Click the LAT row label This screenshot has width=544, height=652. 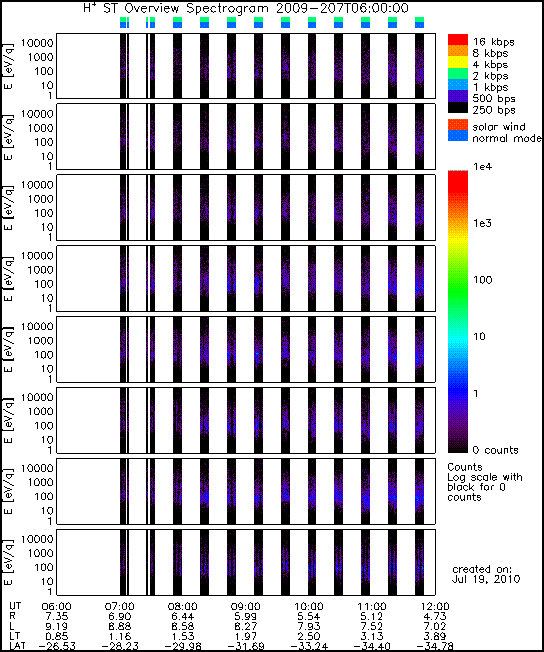[x=17, y=646]
